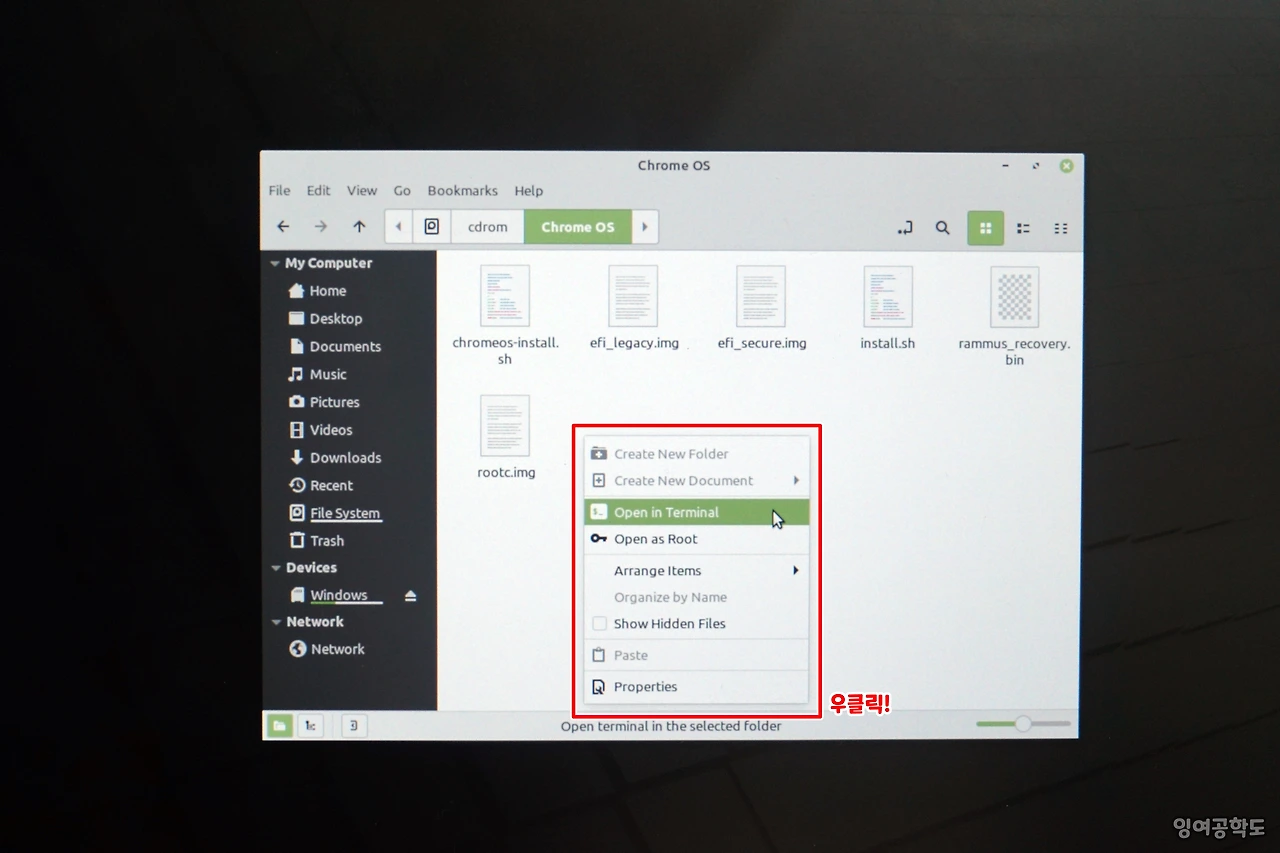The width and height of the screenshot is (1280, 853).
Task: Toggle the tree view sidebar button
Action: point(310,726)
